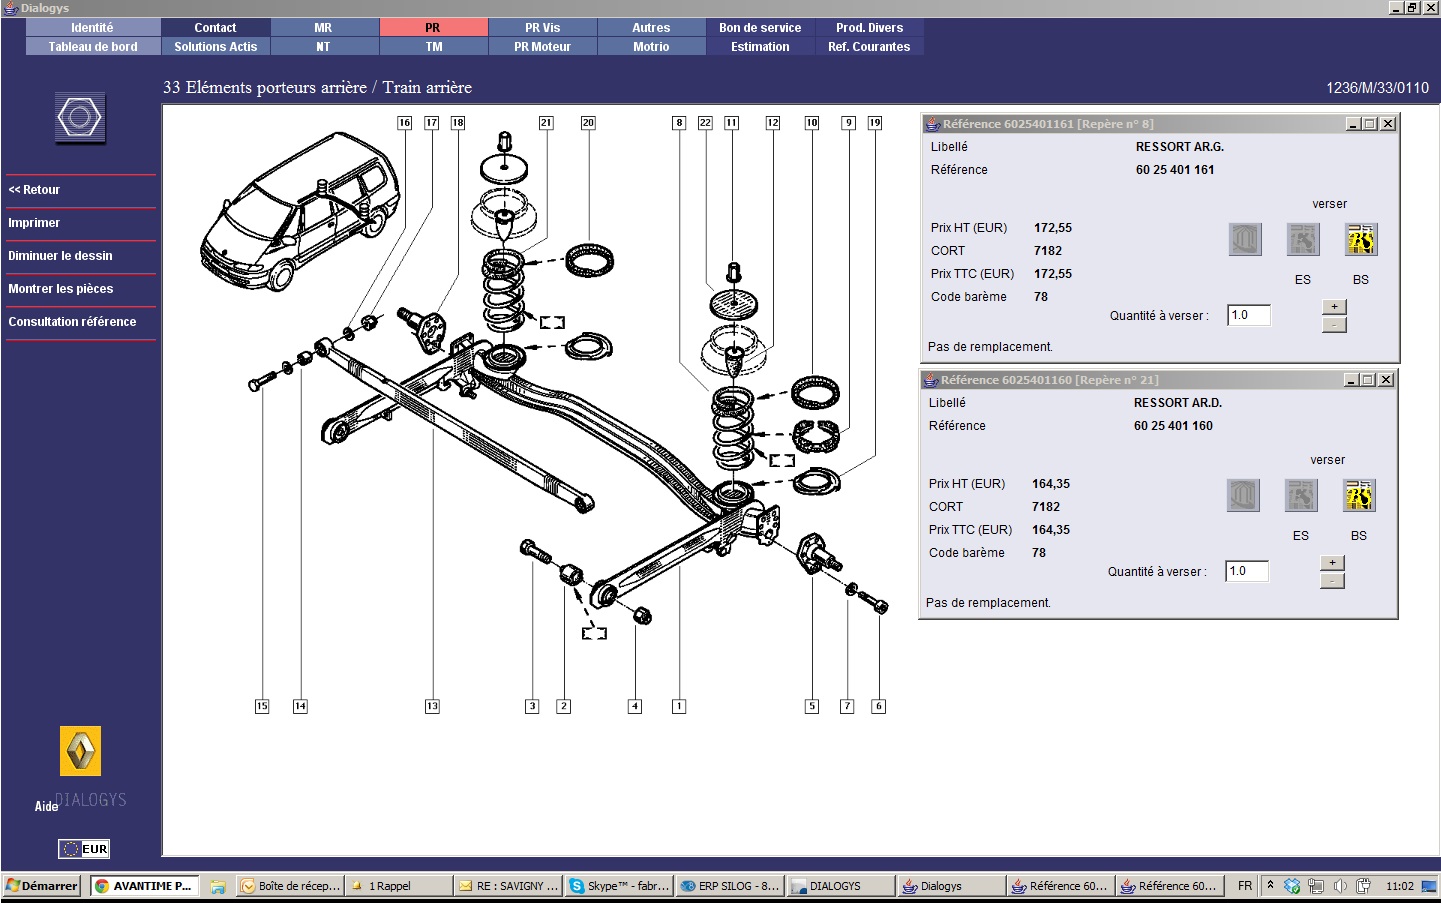Click the ES icon for RESSORT AR.D.
The height and width of the screenshot is (903, 1441).
1300,495
